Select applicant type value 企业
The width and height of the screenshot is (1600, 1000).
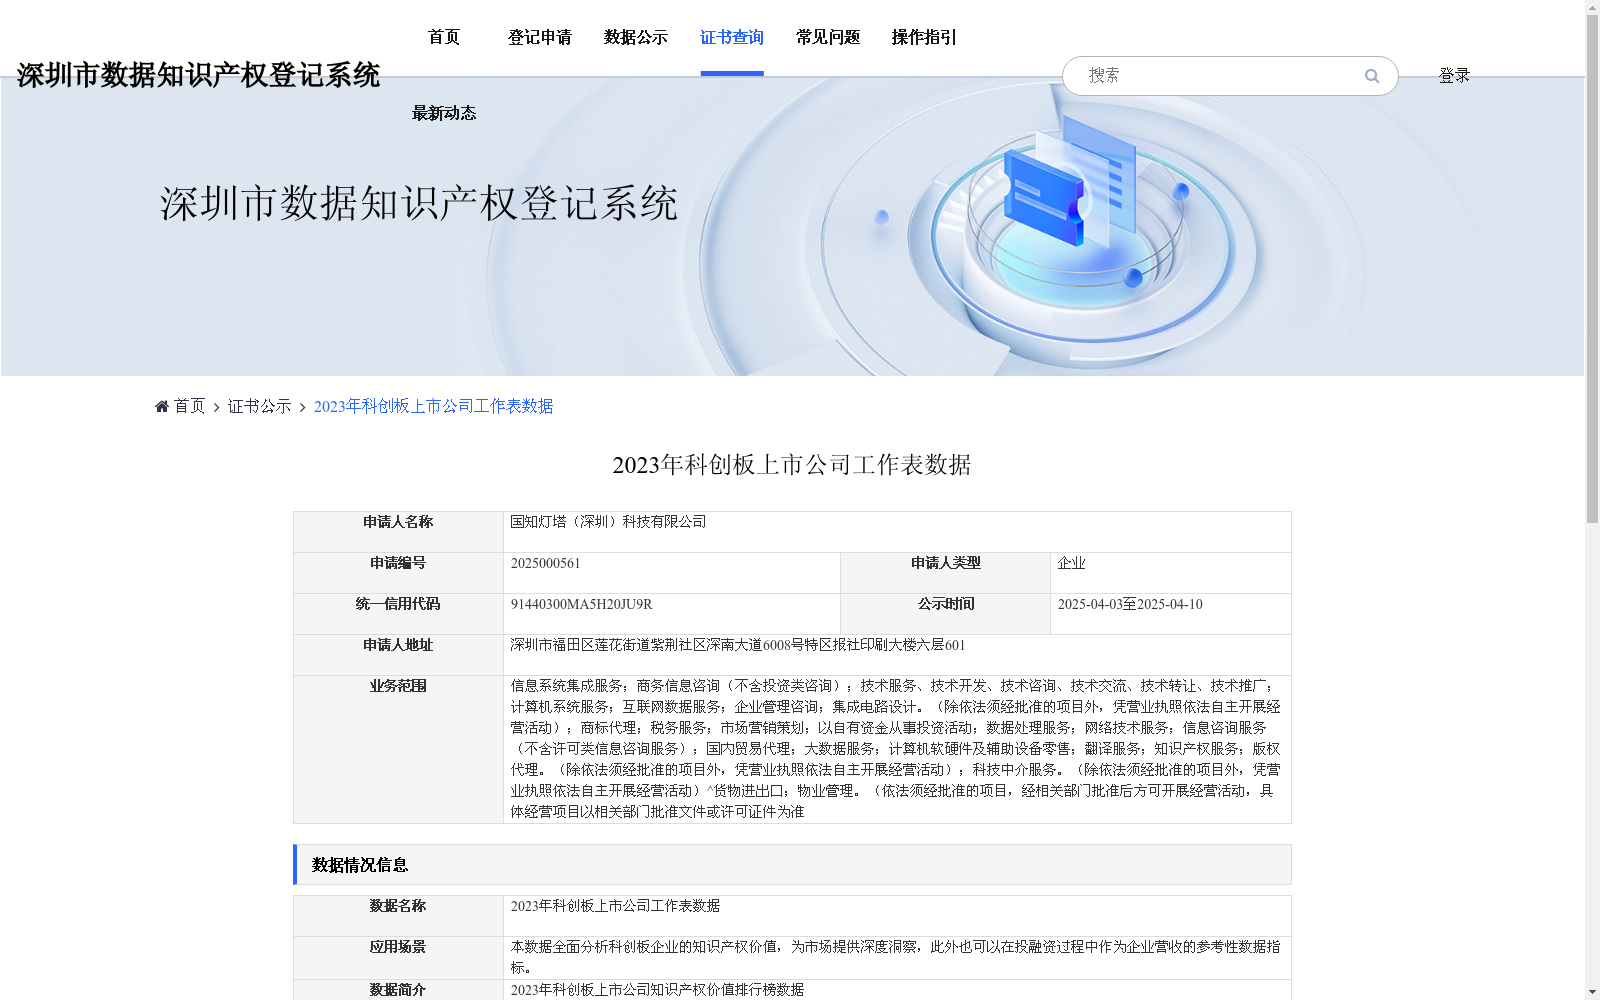click(1071, 564)
